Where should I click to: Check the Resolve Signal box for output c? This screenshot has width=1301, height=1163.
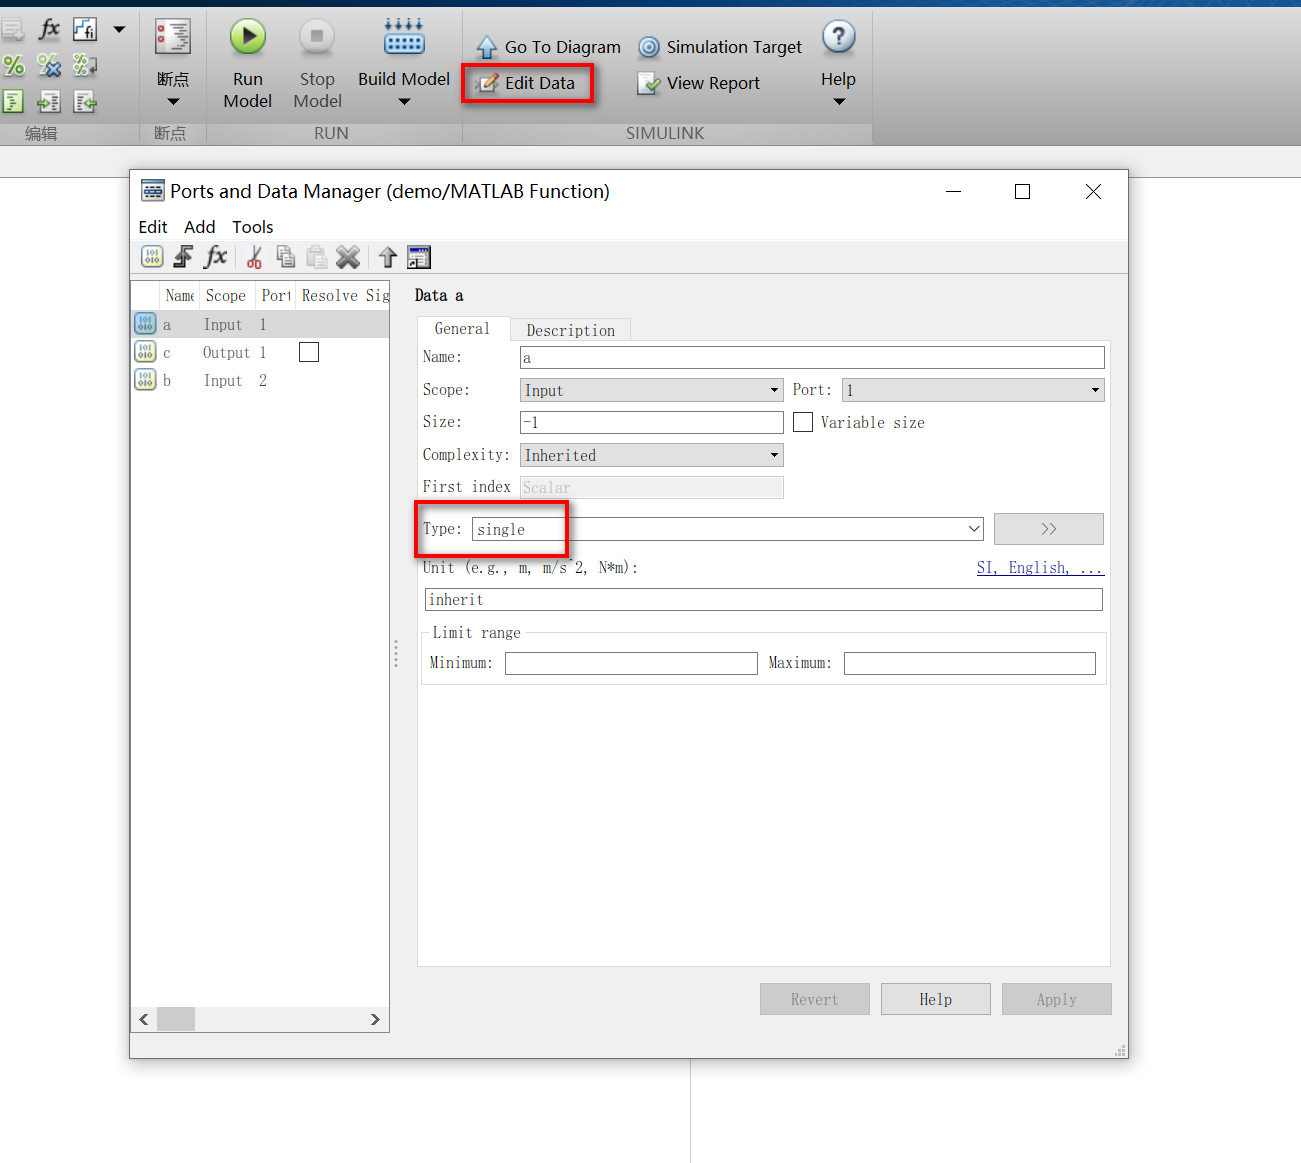coord(309,352)
